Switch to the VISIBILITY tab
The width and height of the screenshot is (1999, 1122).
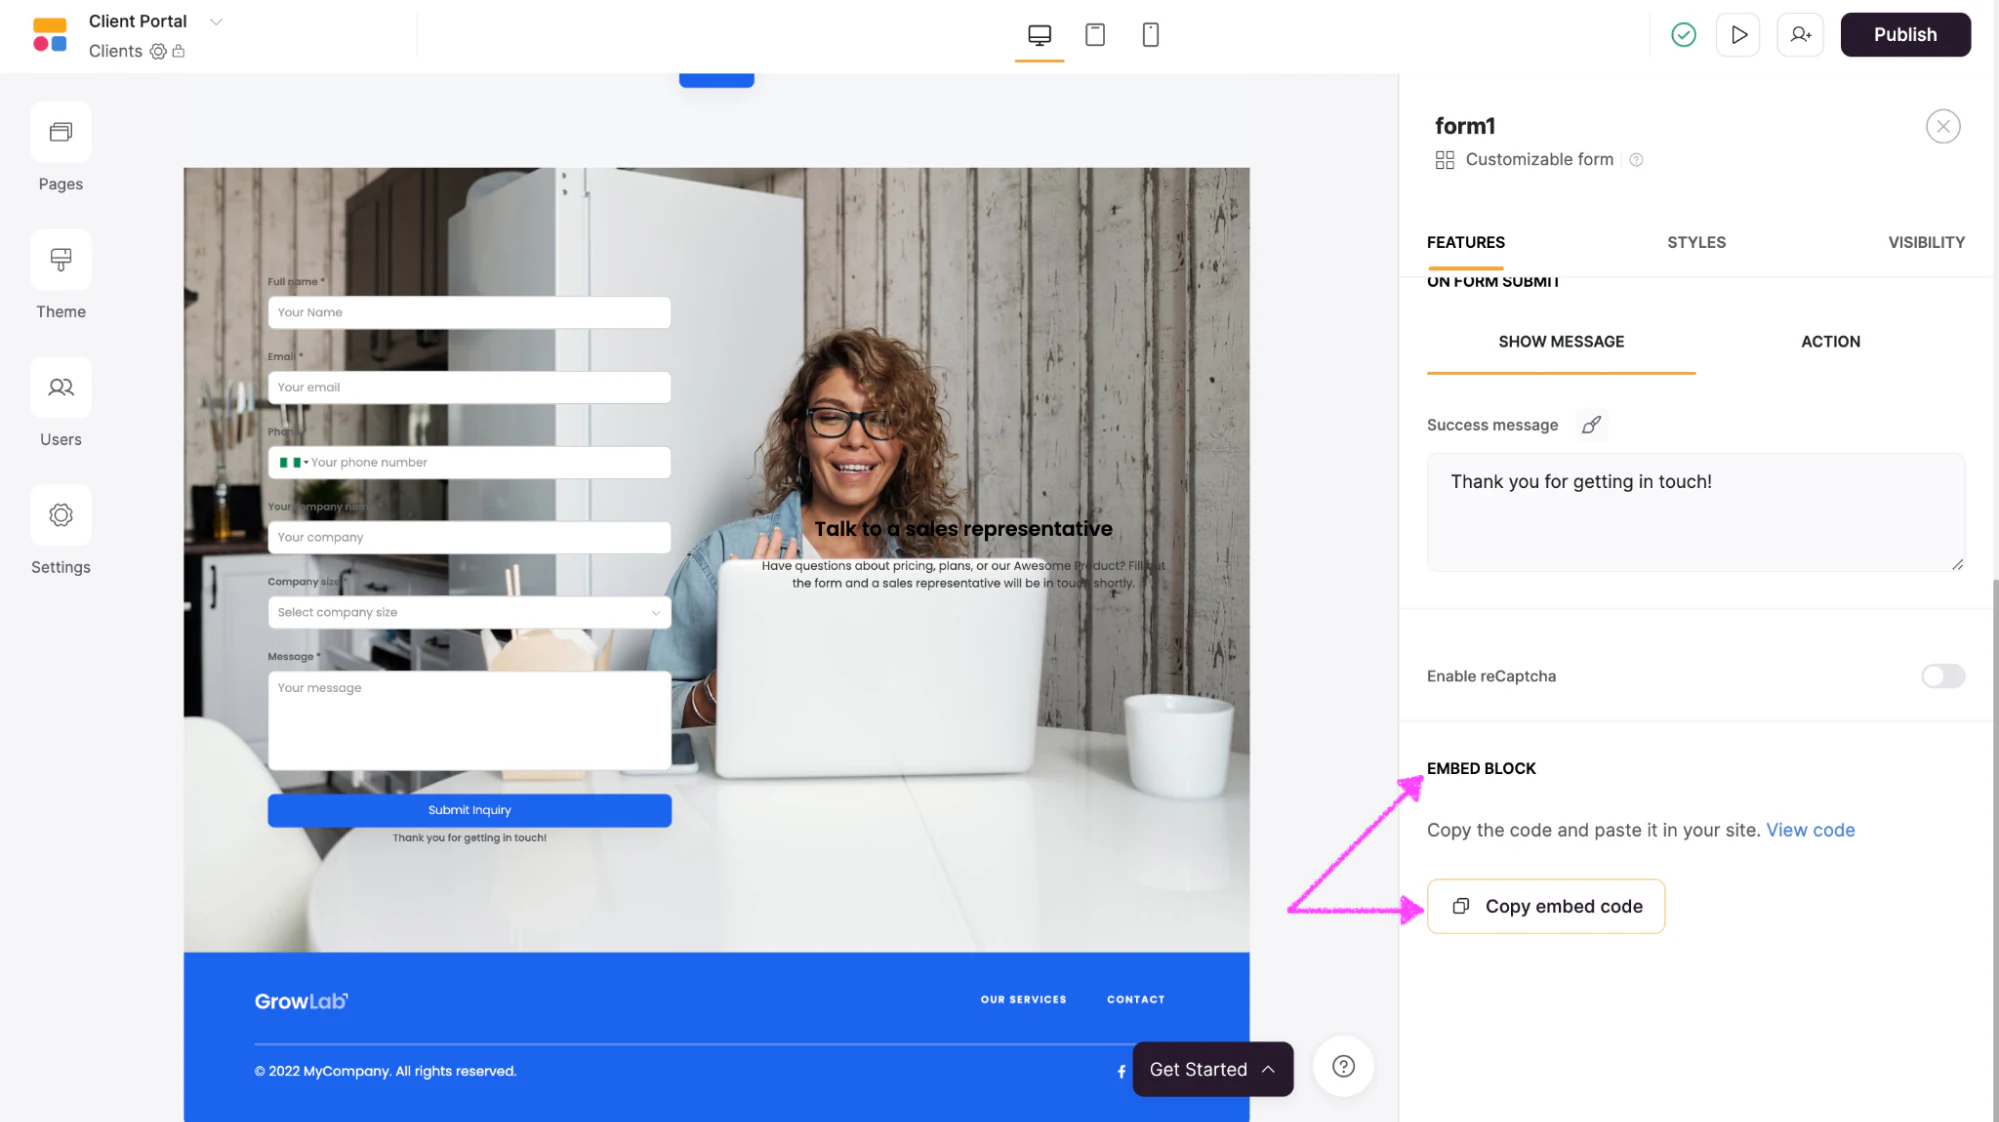coord(1926,243)
